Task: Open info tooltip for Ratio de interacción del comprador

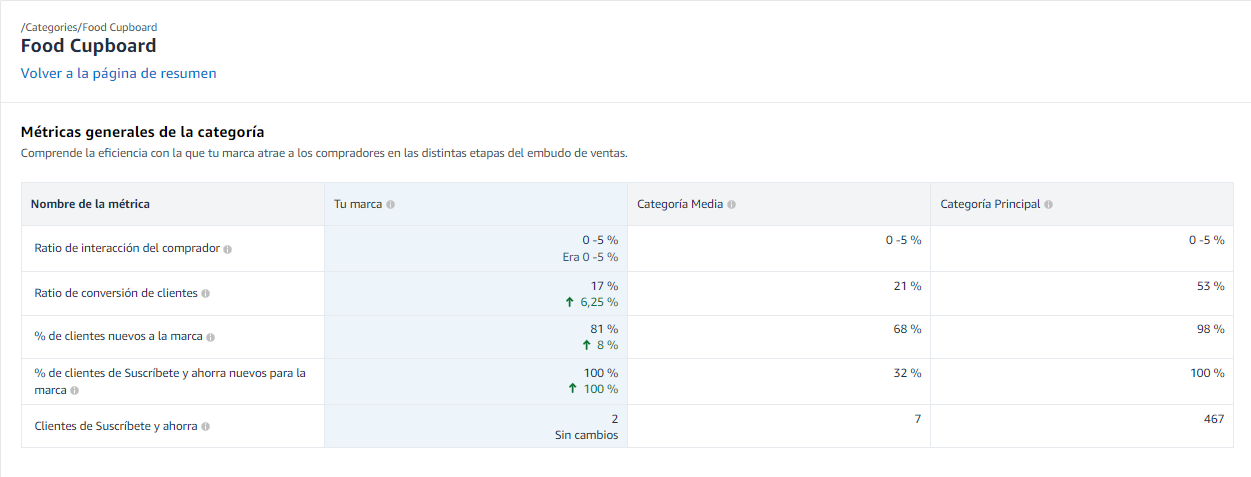Action: pyautogui.click(x=228, y=249)
